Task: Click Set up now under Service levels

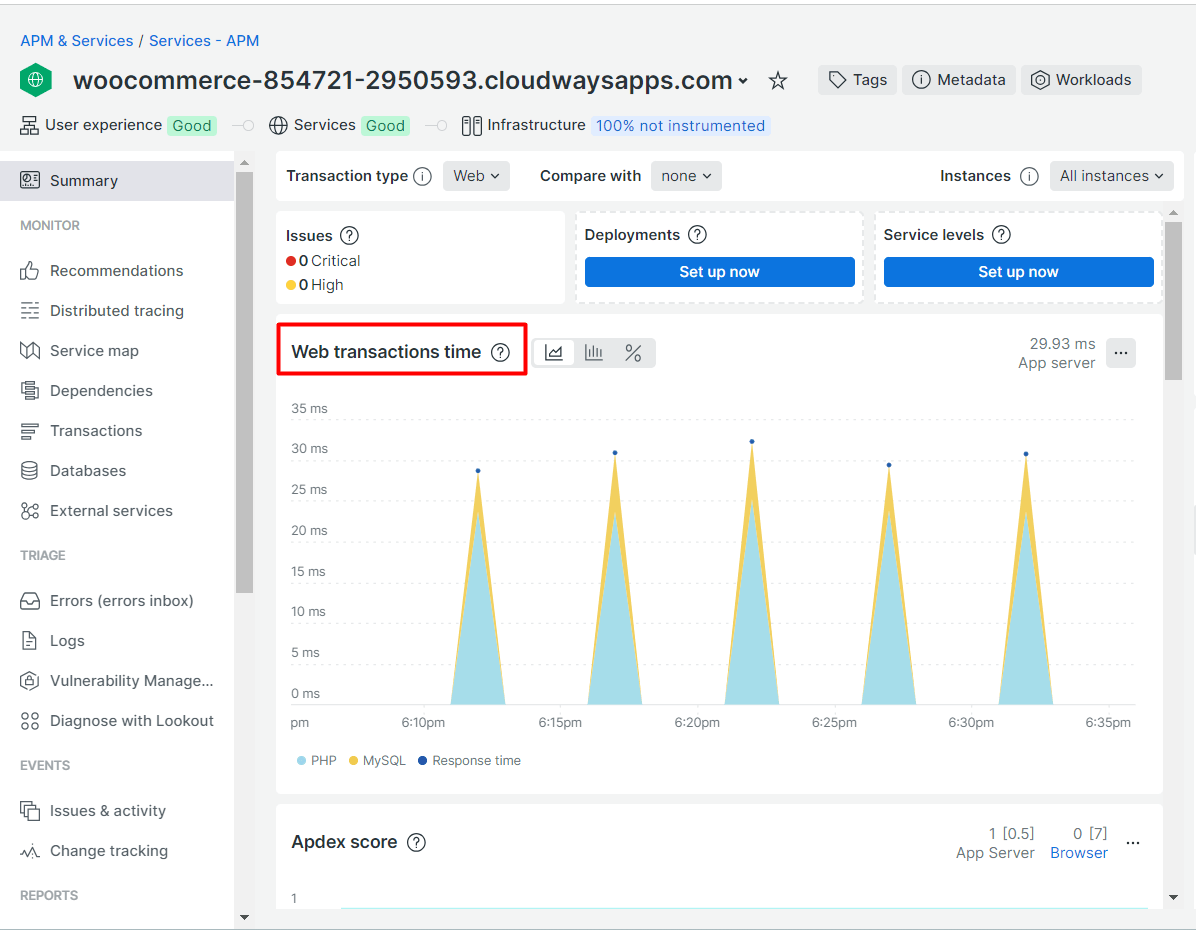Action: click(x=1018, y=272)
